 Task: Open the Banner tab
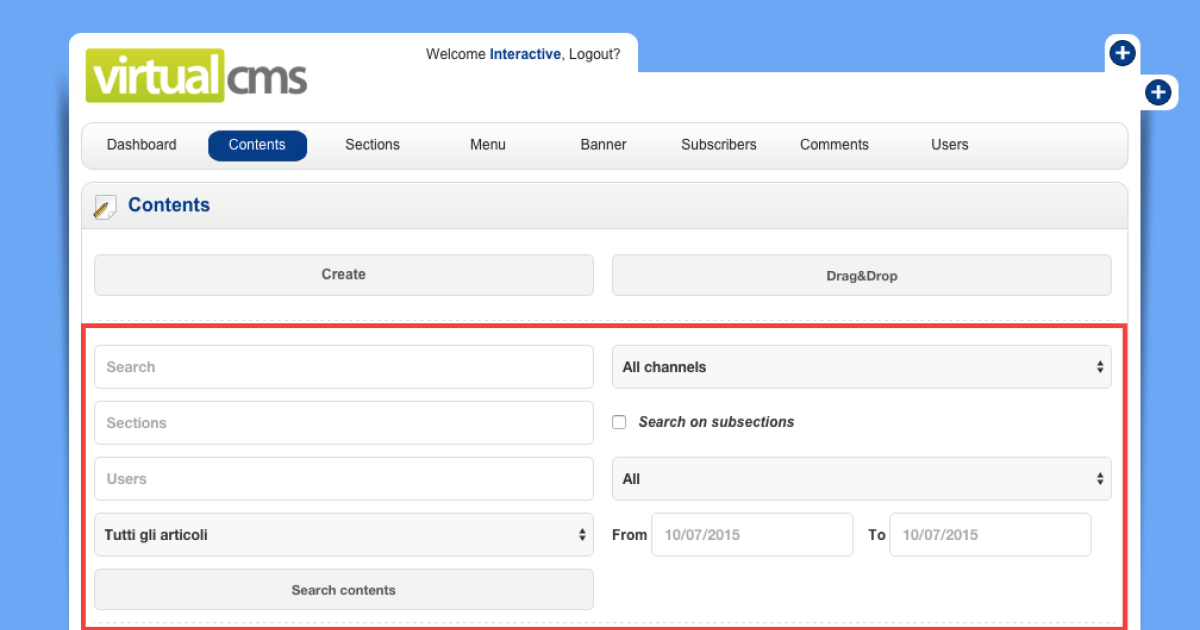[603, 145]
